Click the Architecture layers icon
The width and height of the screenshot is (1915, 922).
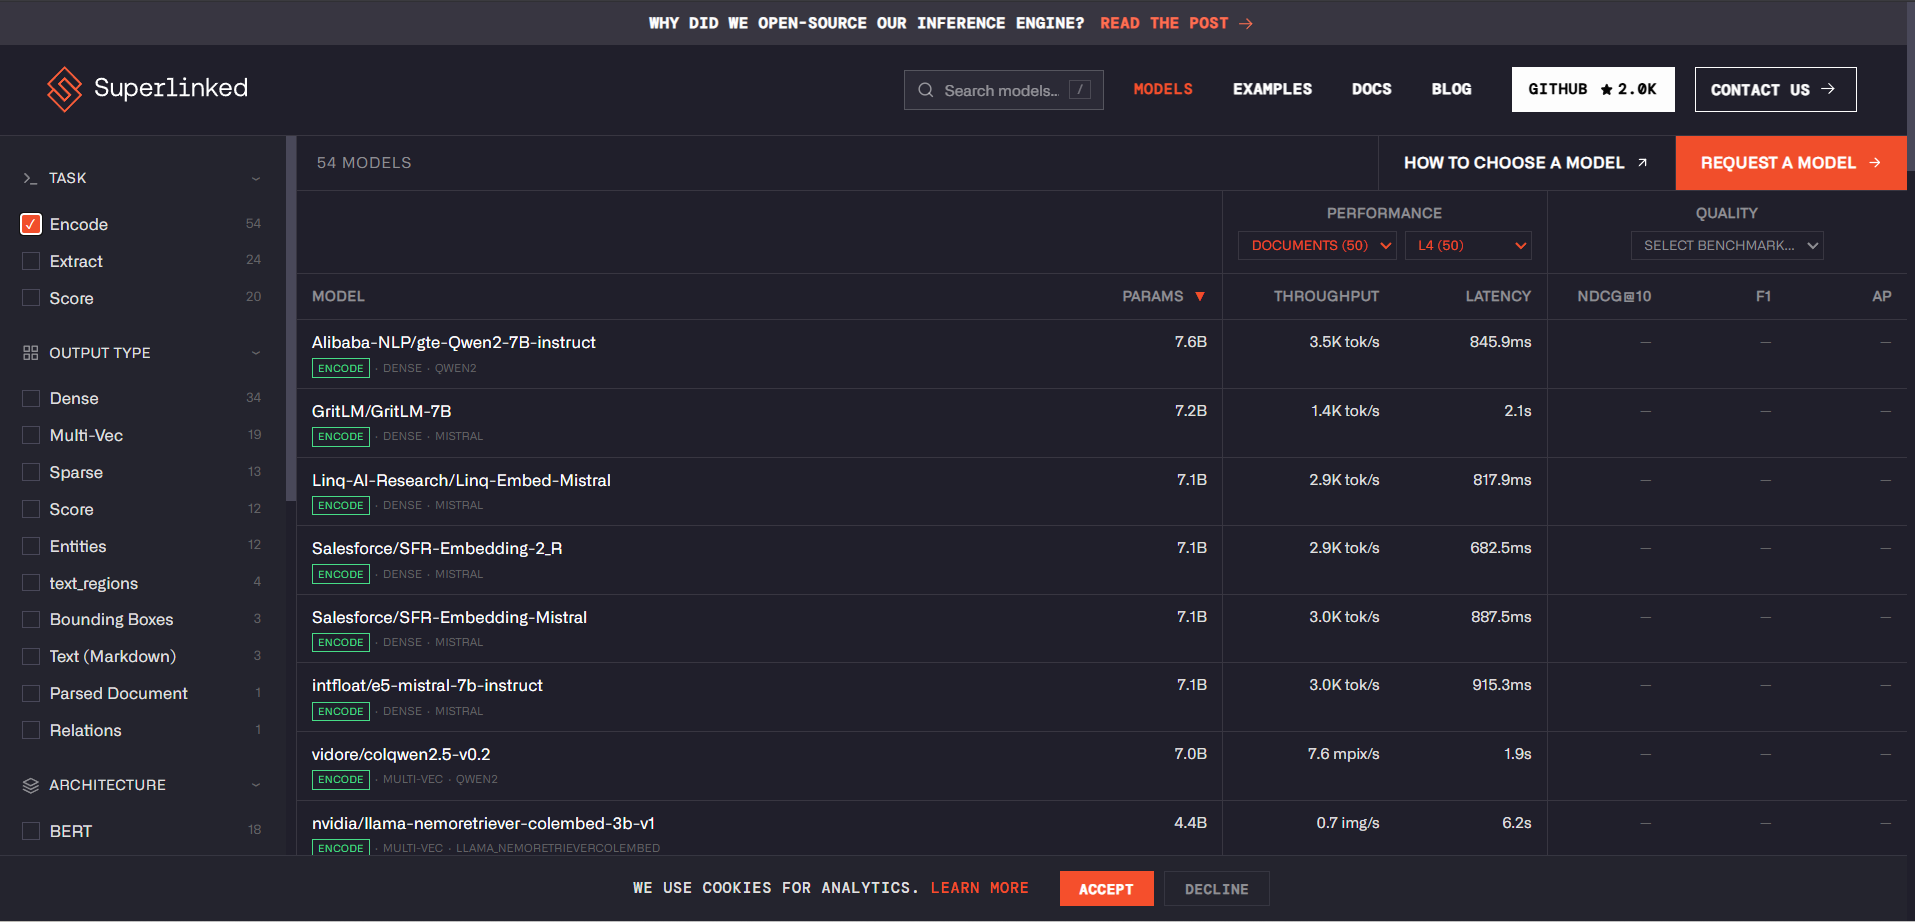30,785
